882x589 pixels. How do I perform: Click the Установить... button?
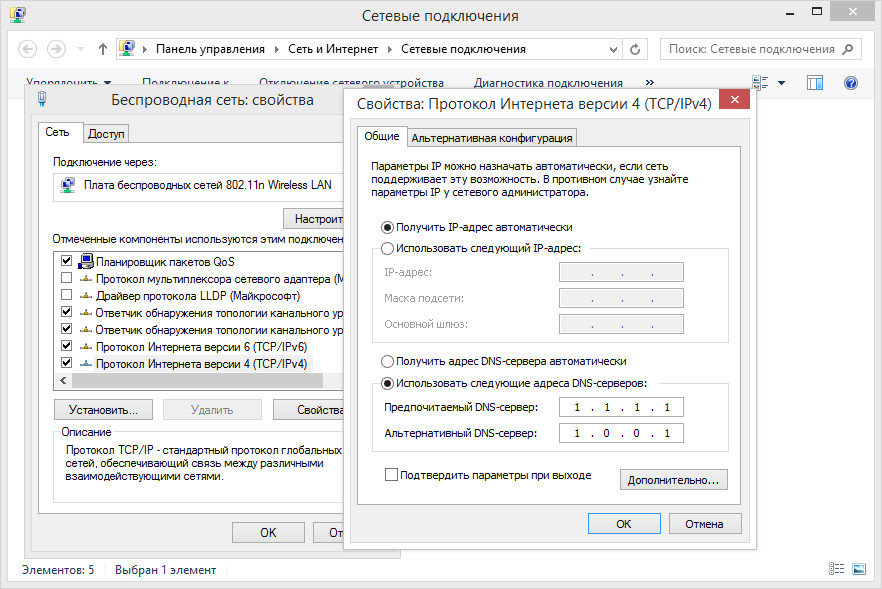coord(104,410)
